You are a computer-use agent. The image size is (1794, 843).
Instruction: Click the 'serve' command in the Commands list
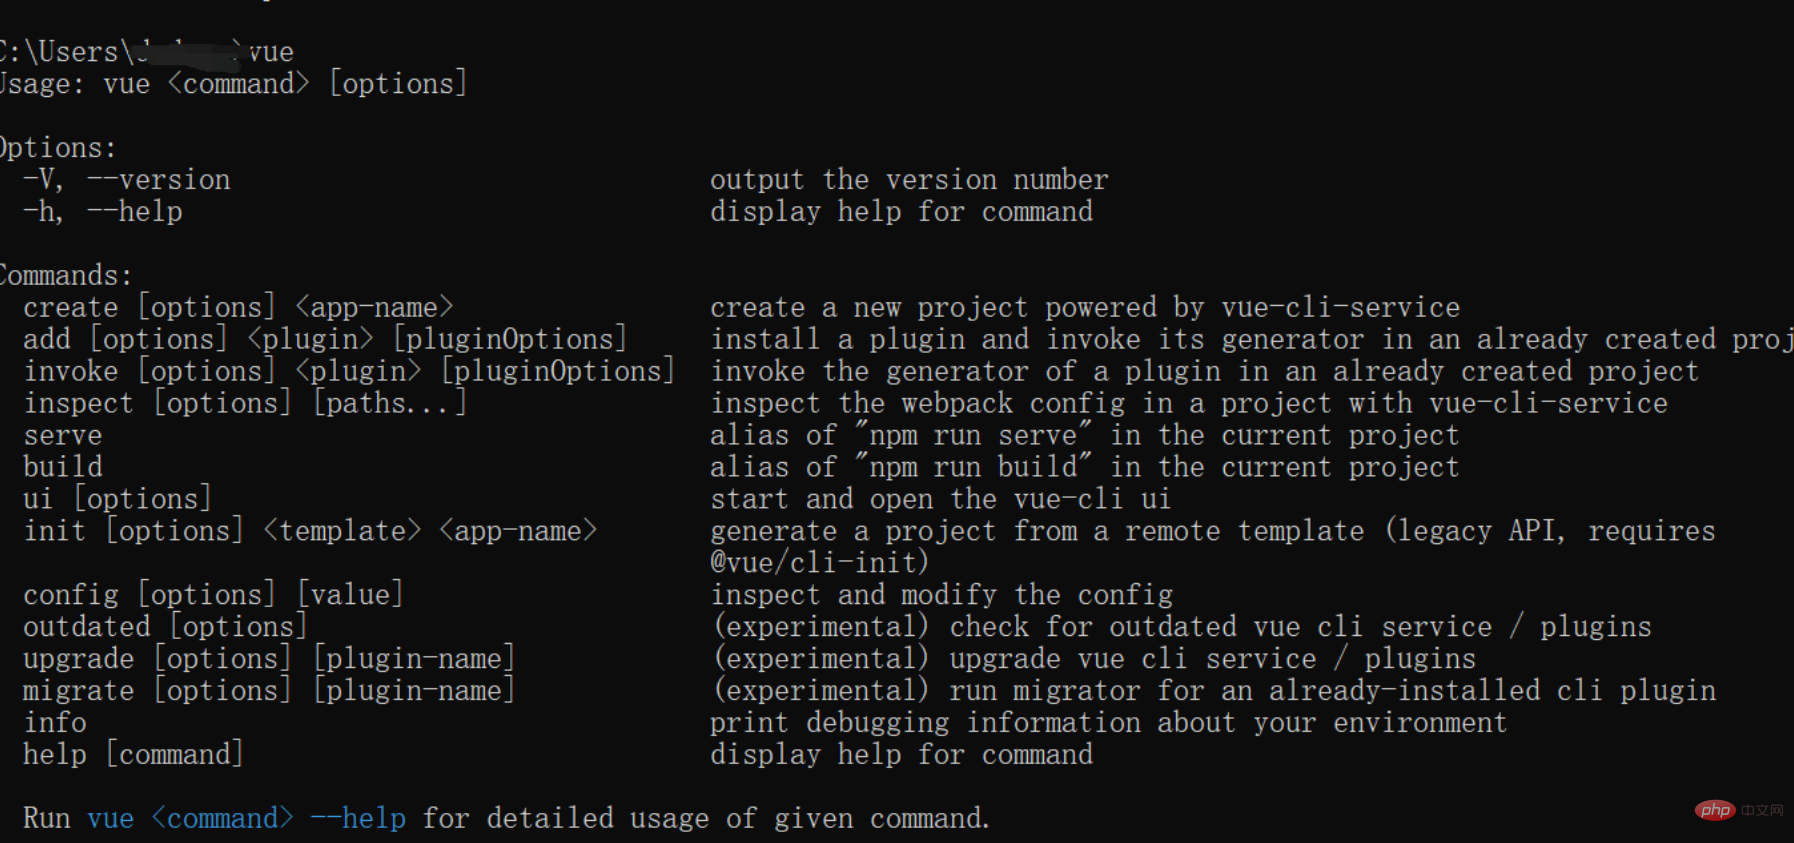pyautogui.click(x=63, y=436)
